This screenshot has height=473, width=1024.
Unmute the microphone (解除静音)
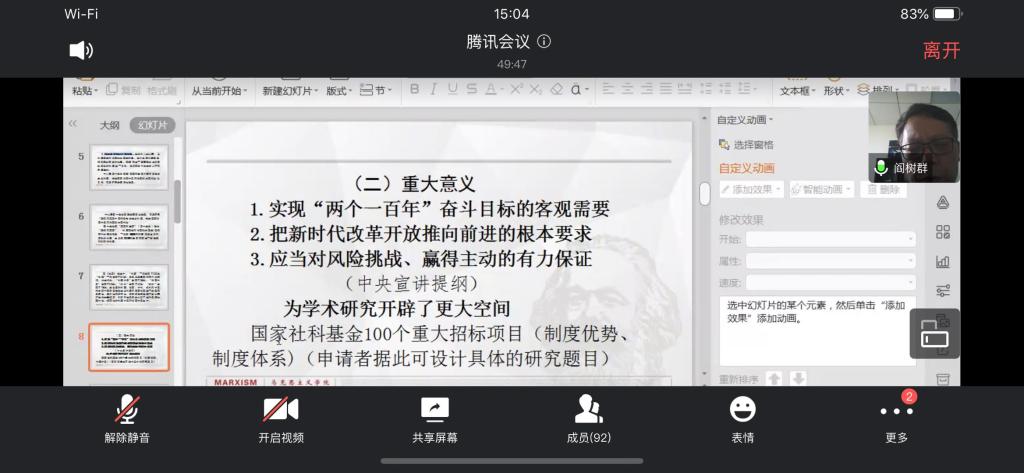click(127, 418)
